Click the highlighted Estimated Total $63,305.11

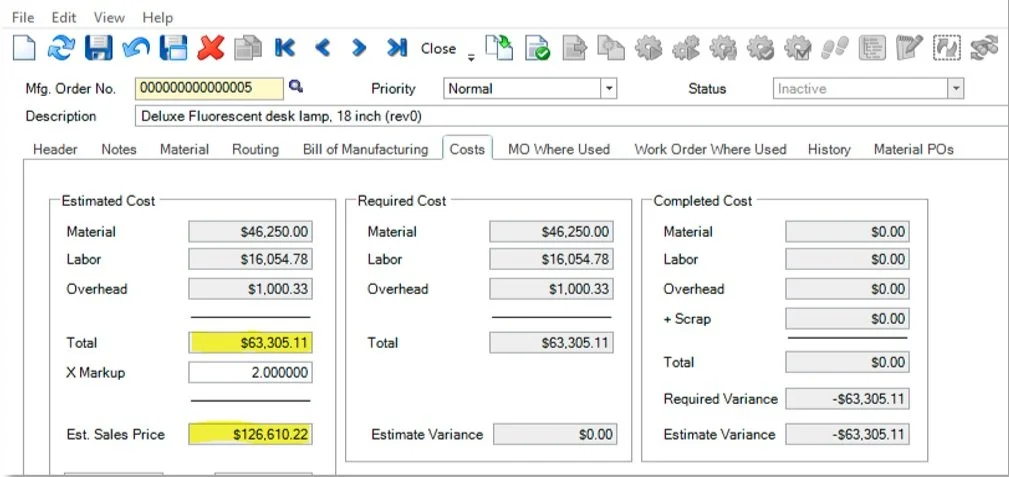(x=250, y=343)
